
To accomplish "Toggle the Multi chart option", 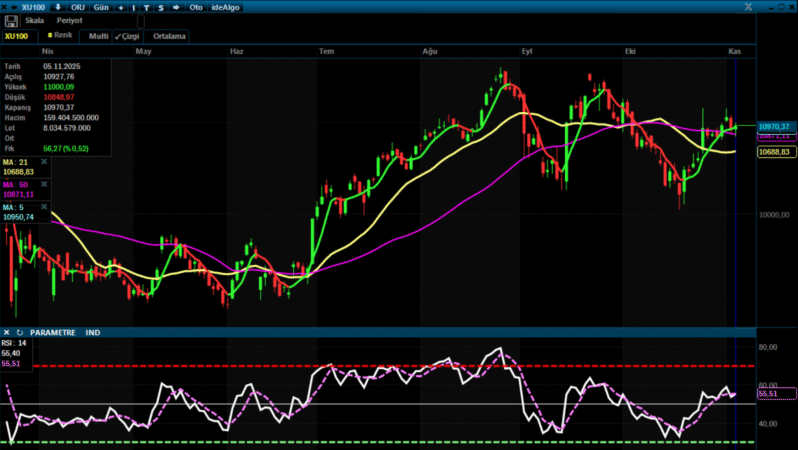I will click(x=98, y=36).
